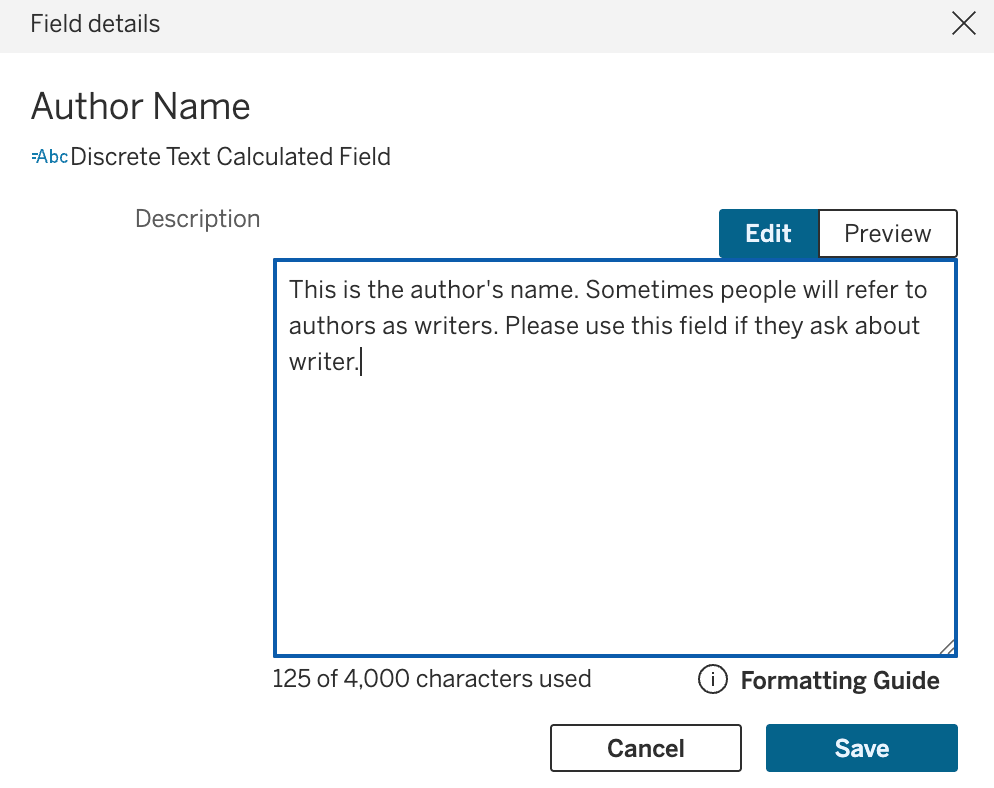The image size is (994, 788).
Task: Open the Formatting Guide info icon
Action: tap(713, 680)
